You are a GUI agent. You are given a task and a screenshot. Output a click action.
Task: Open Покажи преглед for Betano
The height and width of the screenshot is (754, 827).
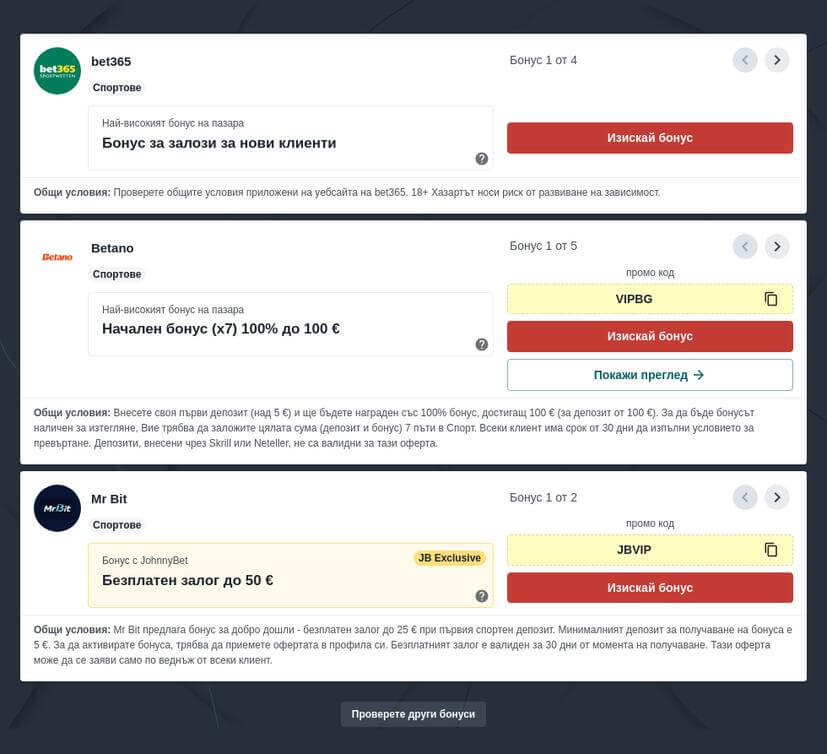point(650,375)
